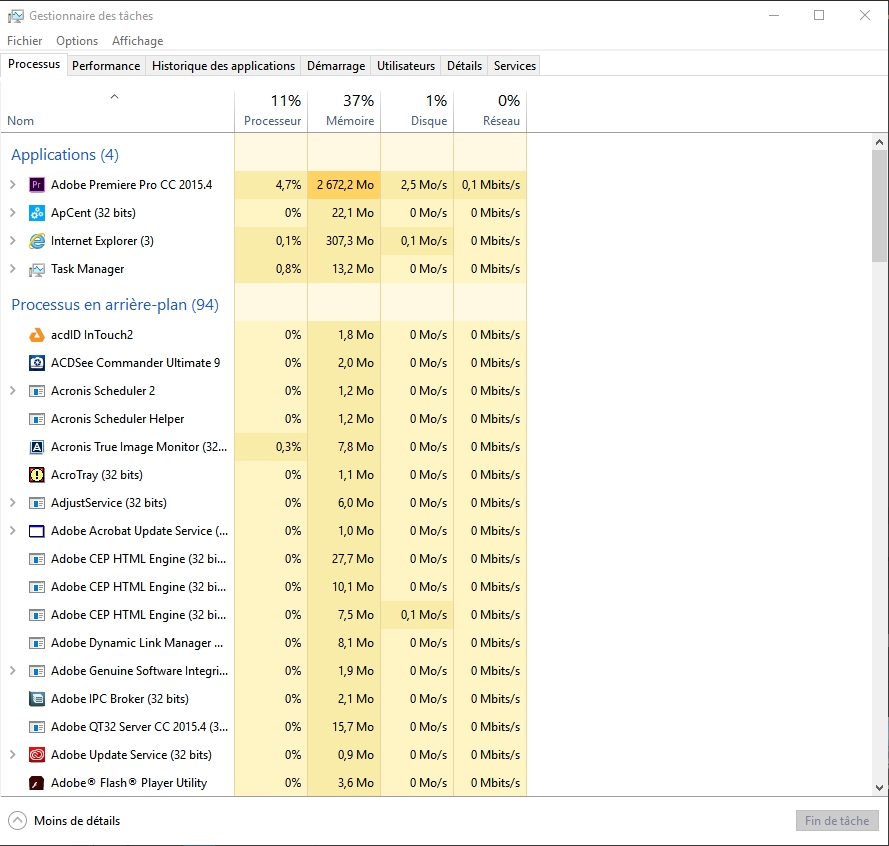Click the Adobe Premiere Pro icon
The height and width of the screenshot is (846, 889).
[37, 185]
